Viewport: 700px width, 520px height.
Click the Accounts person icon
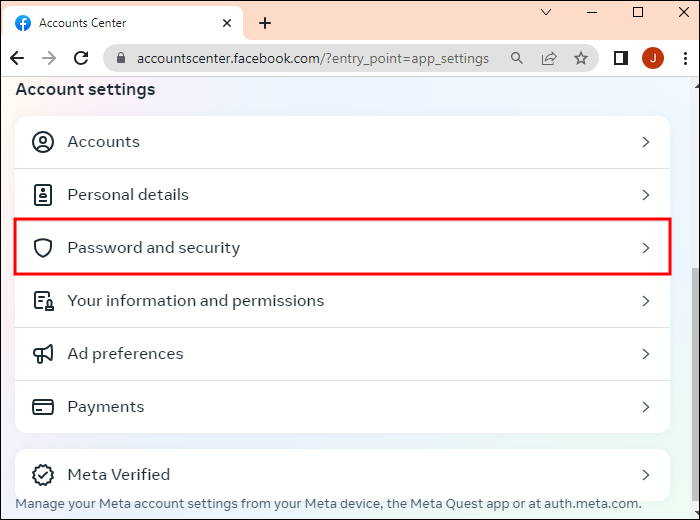click(43, 142)
